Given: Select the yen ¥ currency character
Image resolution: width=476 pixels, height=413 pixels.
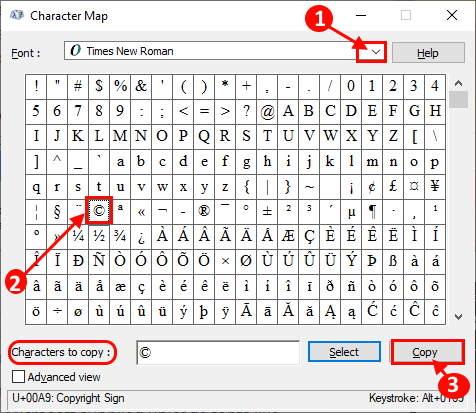Looking at the screenshot, I should (435, 186).
